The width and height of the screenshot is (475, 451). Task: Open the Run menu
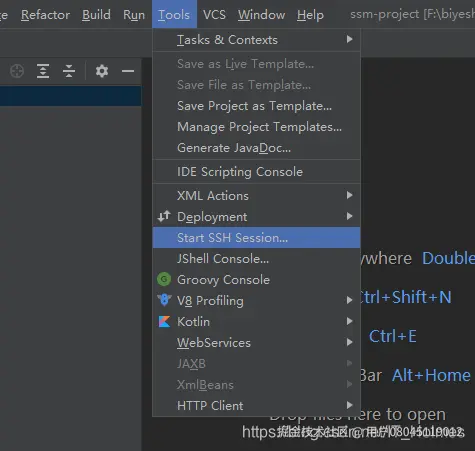tap(134, 15)
